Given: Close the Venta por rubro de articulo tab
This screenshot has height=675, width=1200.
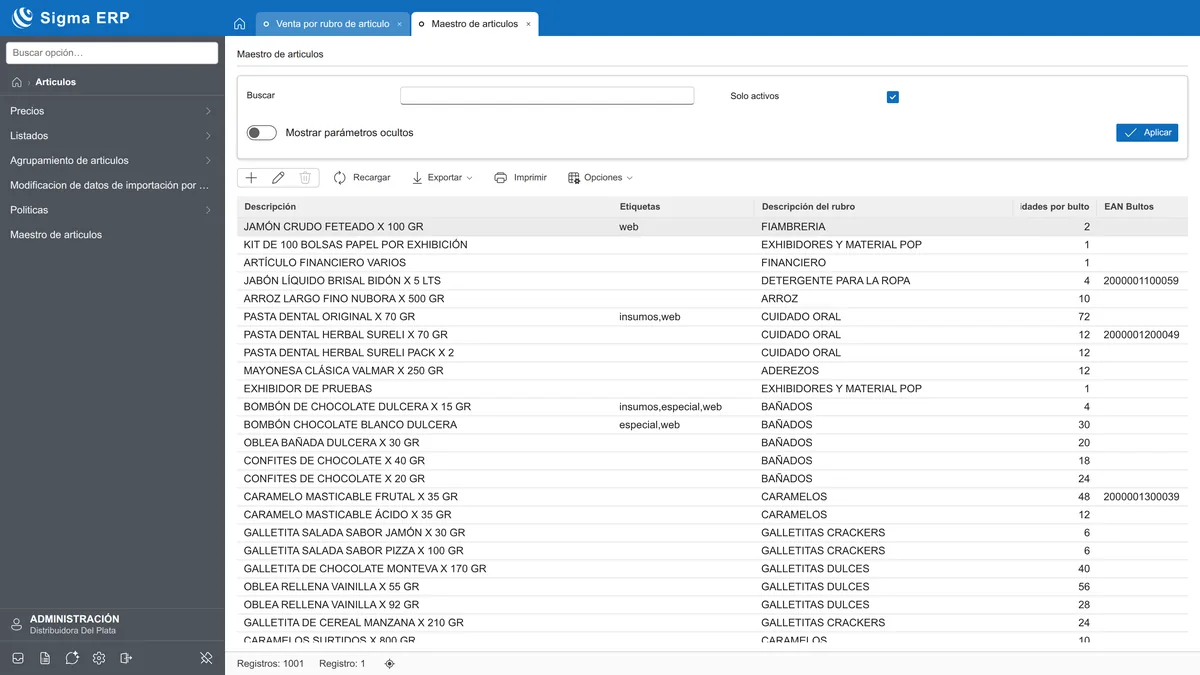Looking at the screenshot, I should (400, 24).
